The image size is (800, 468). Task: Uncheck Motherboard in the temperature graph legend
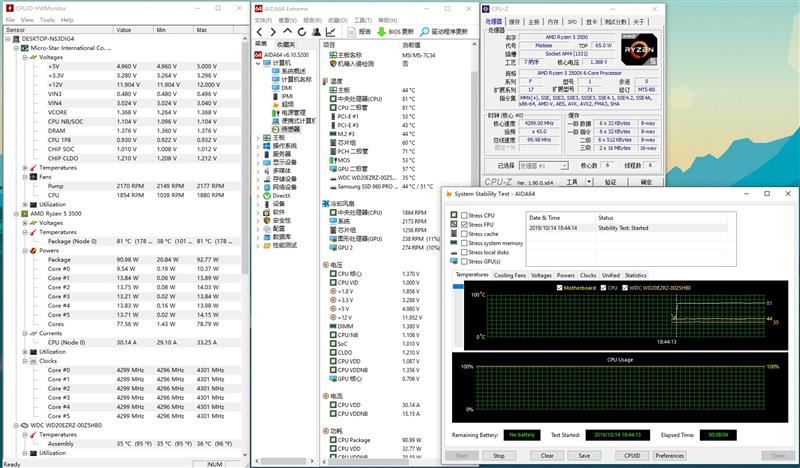point(560,288)
